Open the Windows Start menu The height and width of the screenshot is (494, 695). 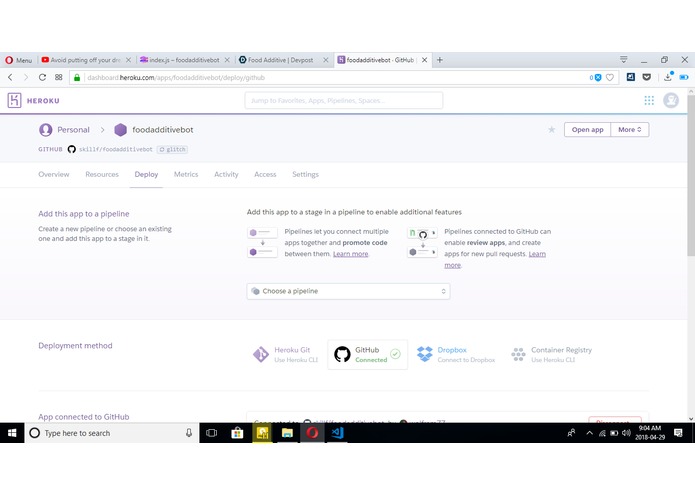(x=12, y=433)
